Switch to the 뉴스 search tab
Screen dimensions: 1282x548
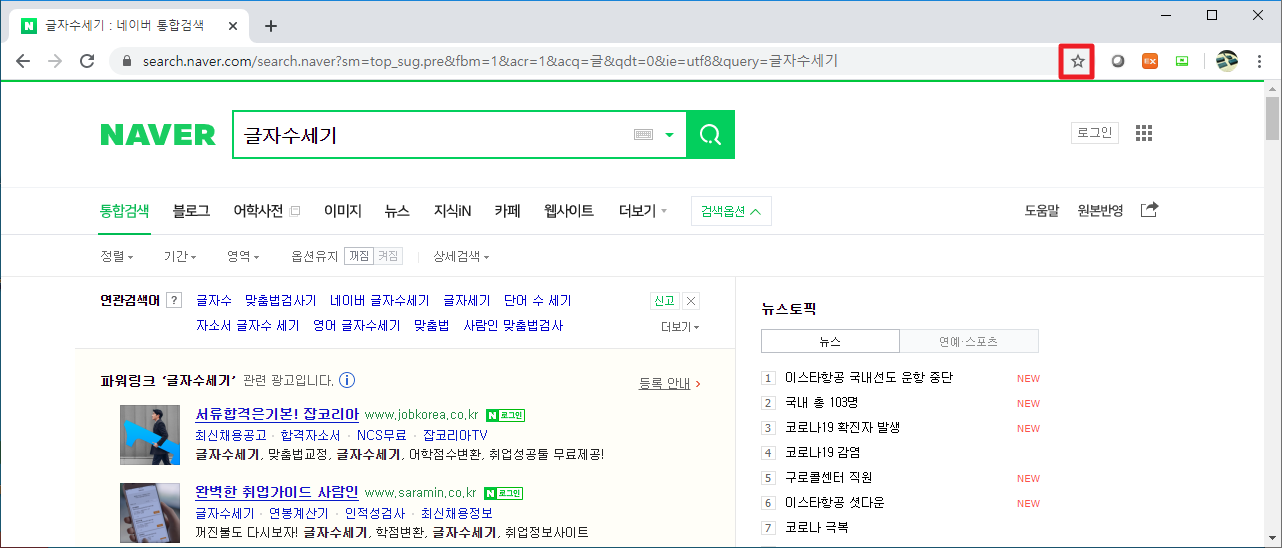(x=397, y=211)
